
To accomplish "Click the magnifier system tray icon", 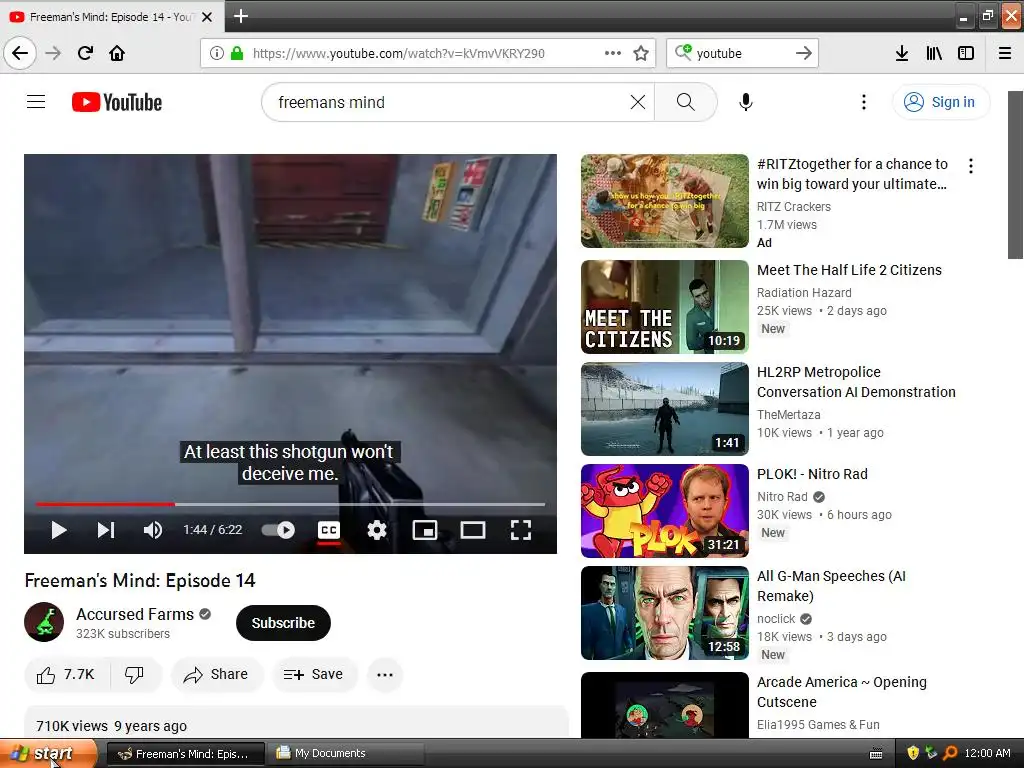I will pos(950,753).
